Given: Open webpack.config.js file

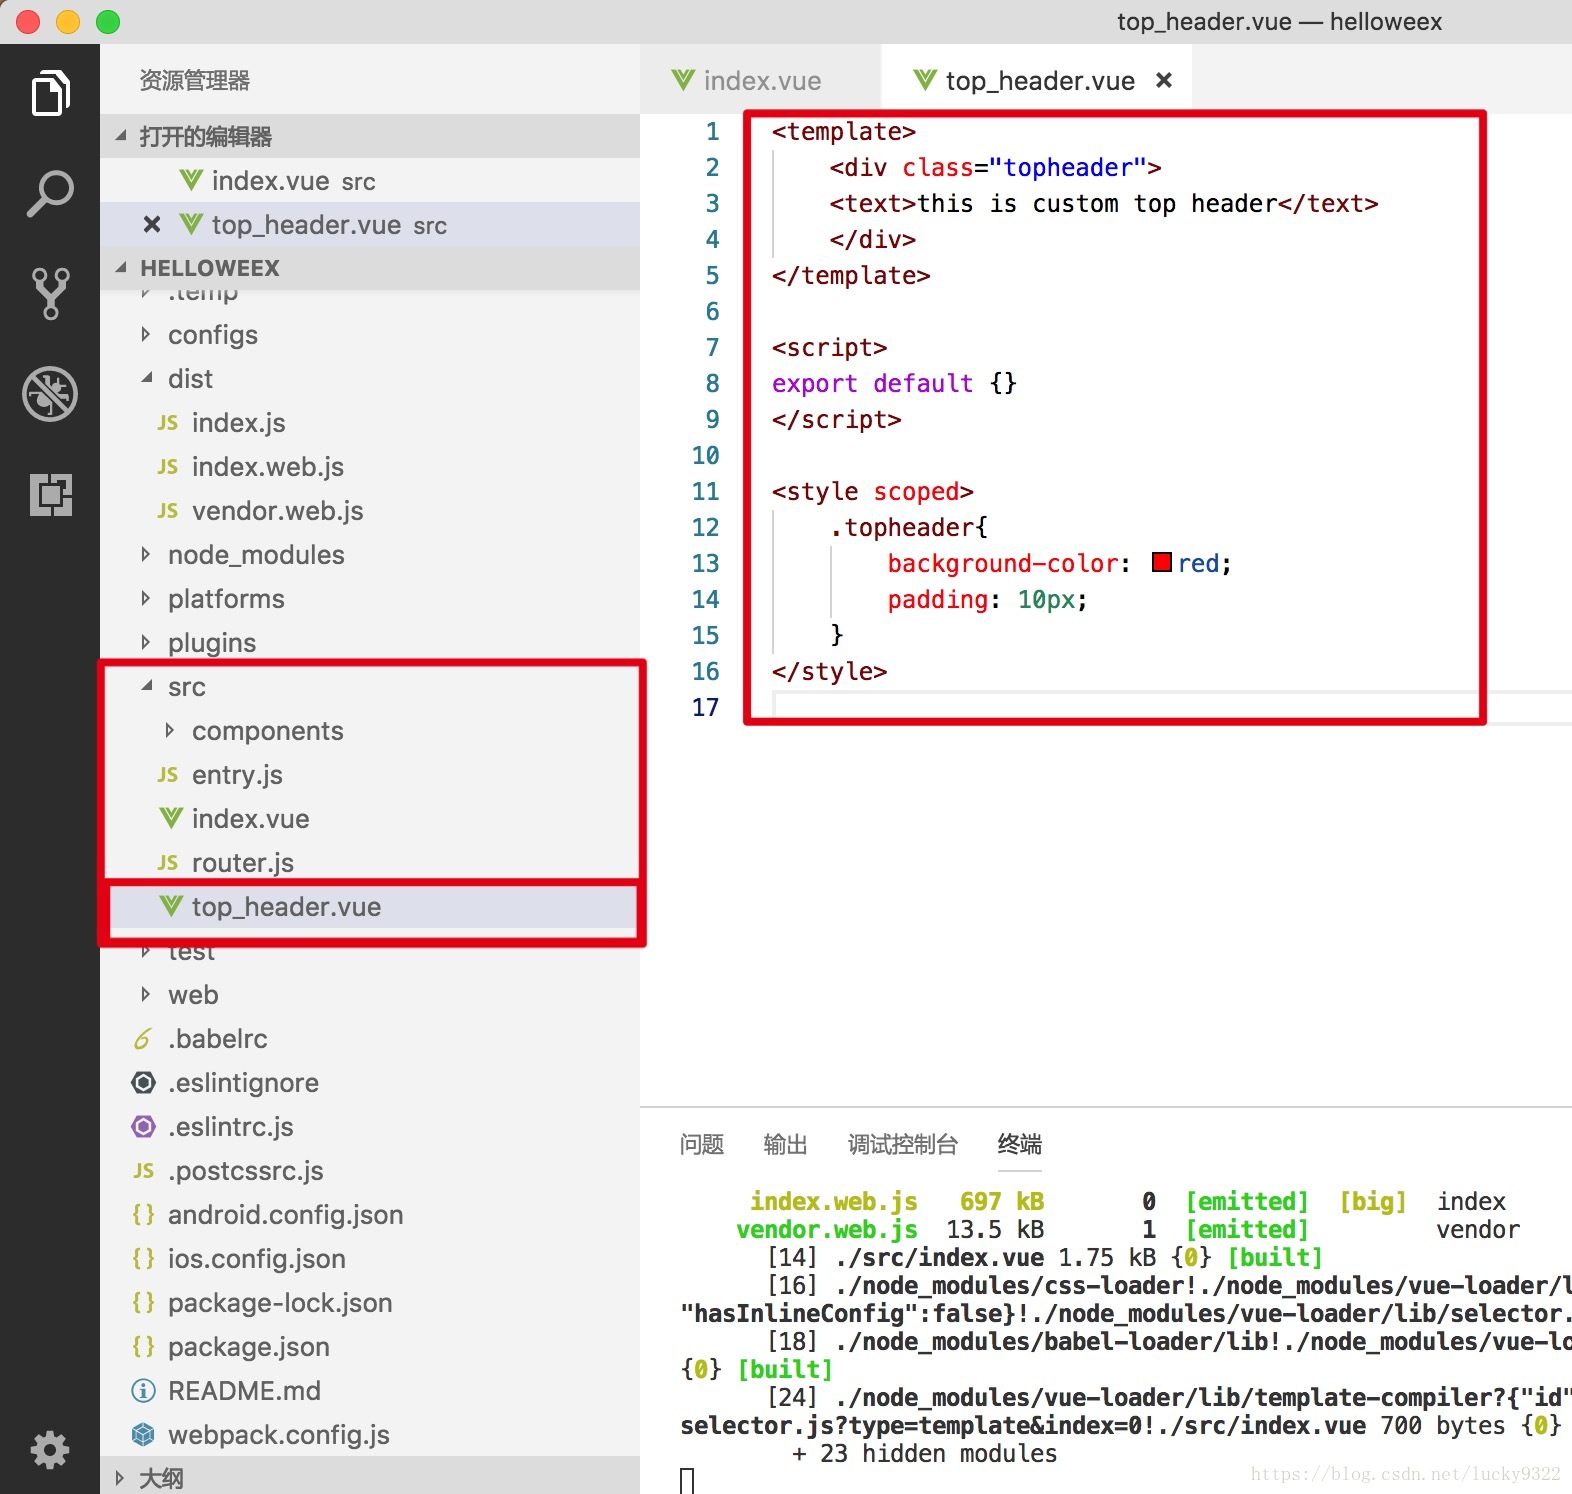Looking at the screenshot, I should [370, 1435].
